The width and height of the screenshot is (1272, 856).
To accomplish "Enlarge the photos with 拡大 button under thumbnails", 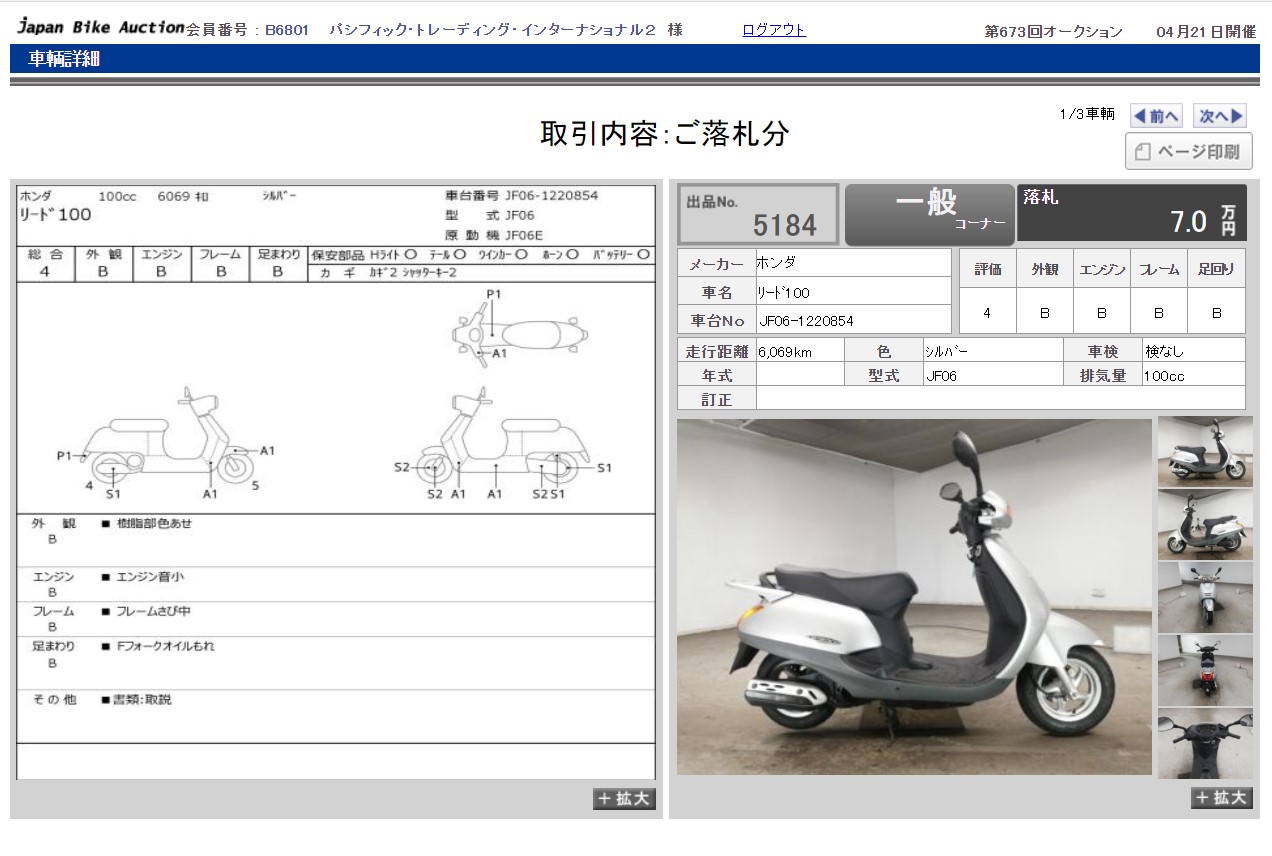I will point(1221,798).
